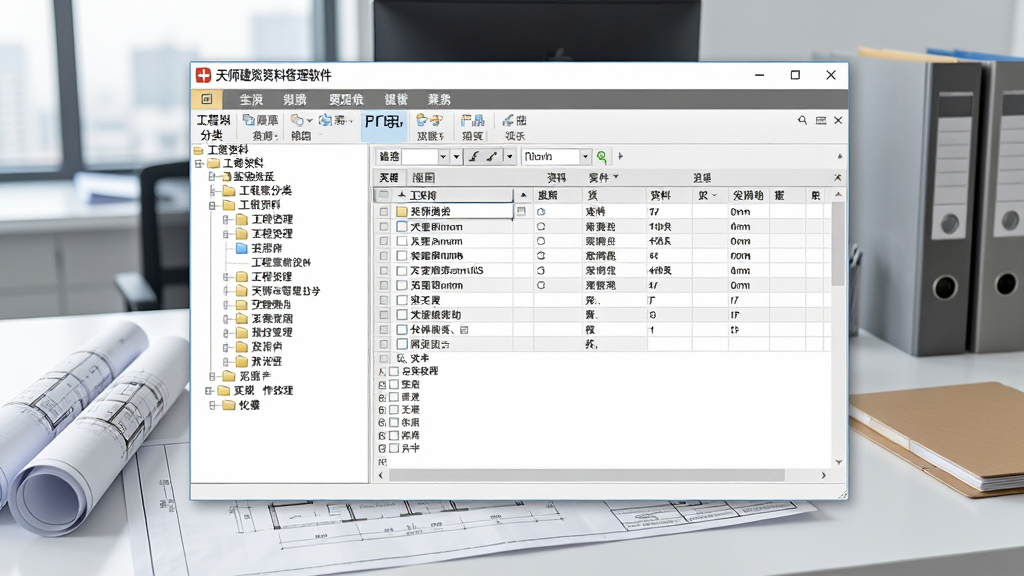This screenshot has height=576, width=1024.
Task: Open the combo box left of the green search icon
Action: point(556,157)
